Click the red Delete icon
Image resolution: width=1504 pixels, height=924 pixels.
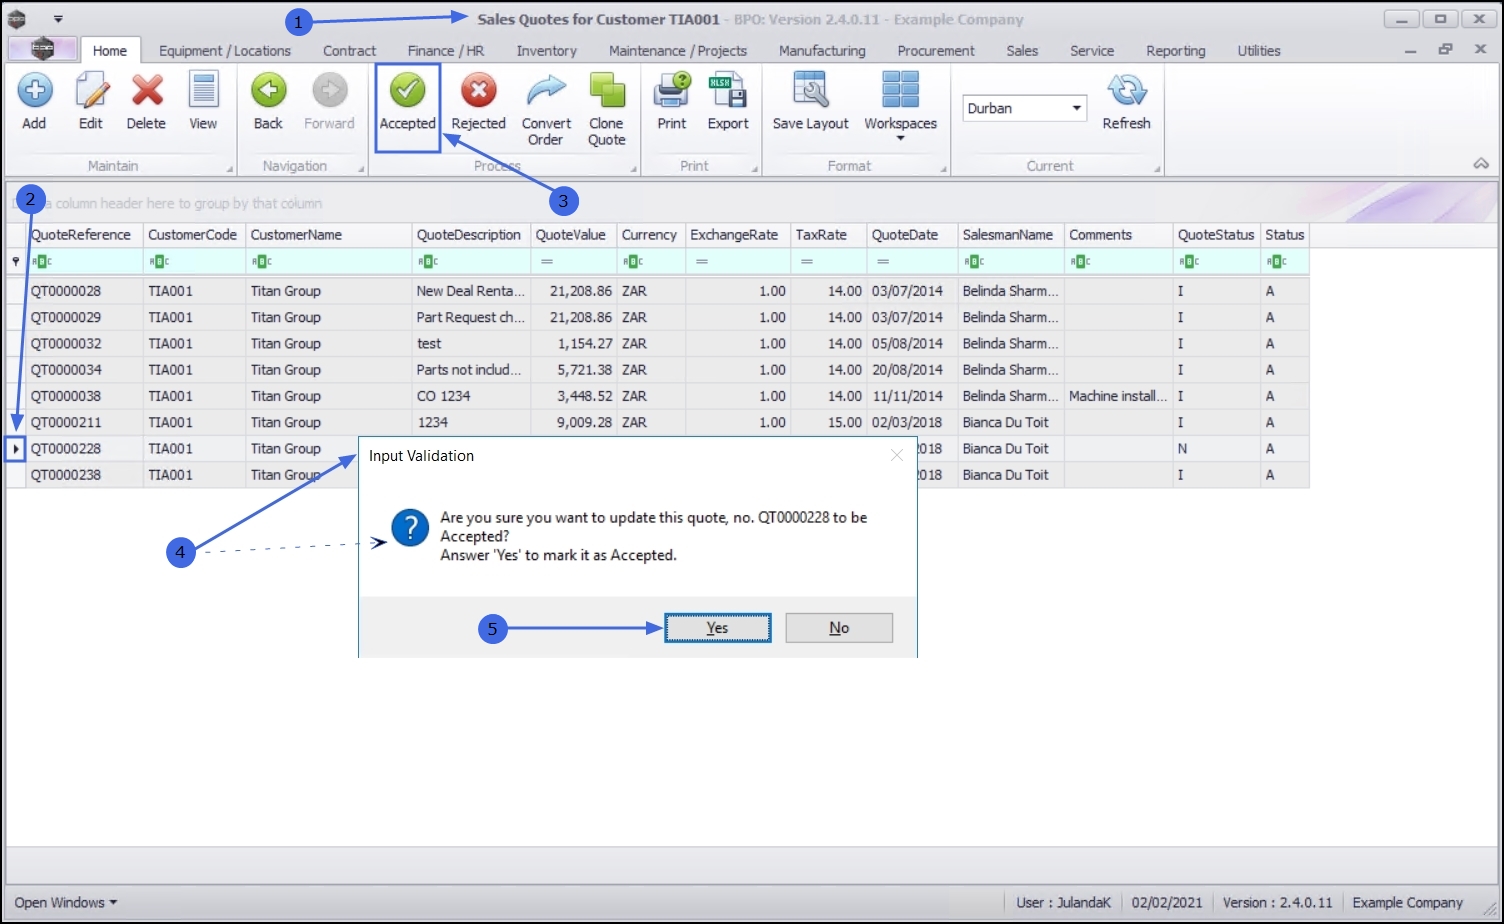(x=147, y=91)
